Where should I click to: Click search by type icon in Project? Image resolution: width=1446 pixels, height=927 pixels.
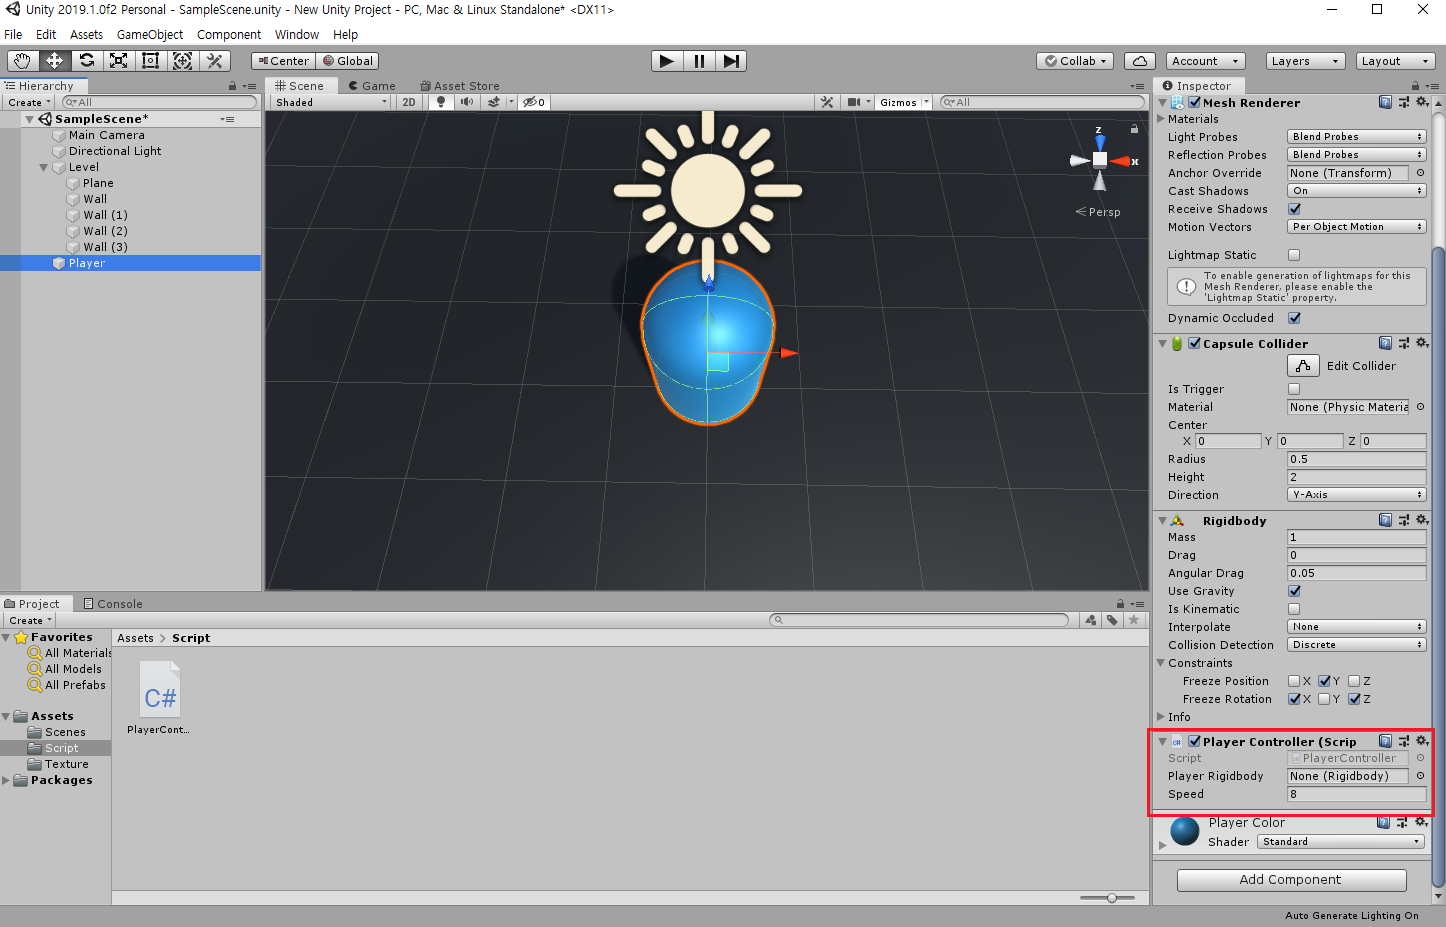click(1091, 620)
